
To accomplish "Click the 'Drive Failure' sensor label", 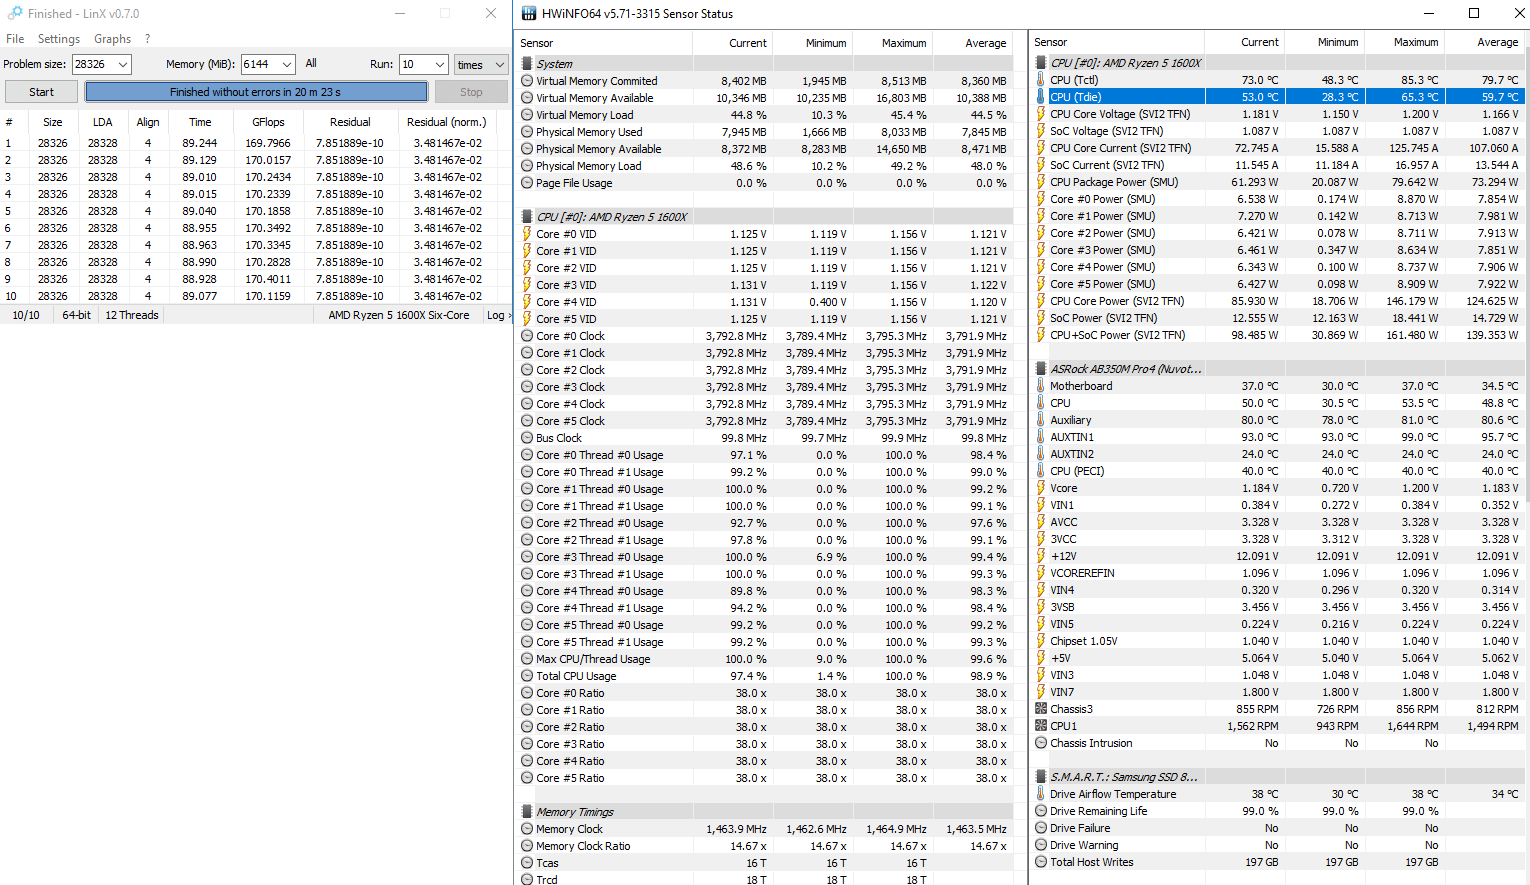I will point(1080,828).
